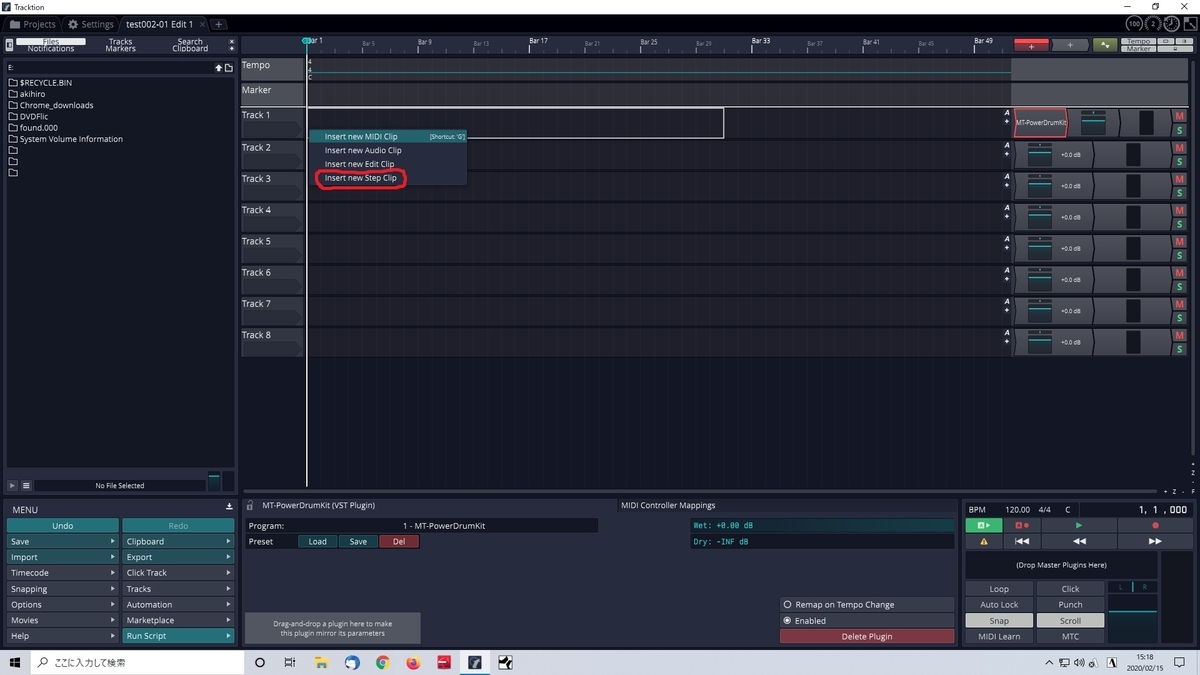Switch to the Settings tab
Viewport: 1200px width, 675px height.
pos(91,24)
